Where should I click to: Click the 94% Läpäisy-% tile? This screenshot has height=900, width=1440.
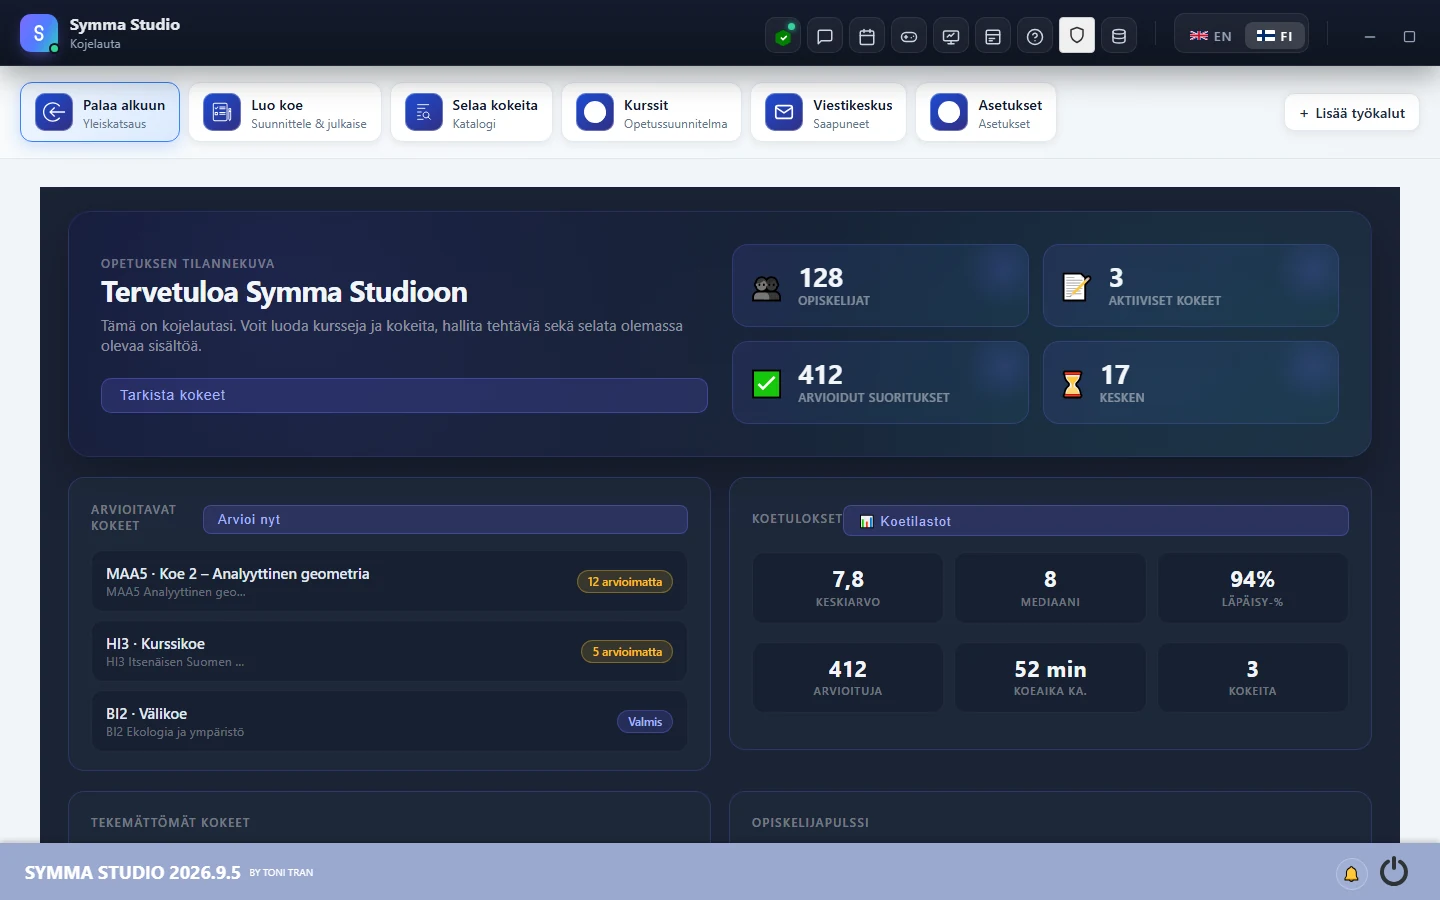click(1252, 589)
